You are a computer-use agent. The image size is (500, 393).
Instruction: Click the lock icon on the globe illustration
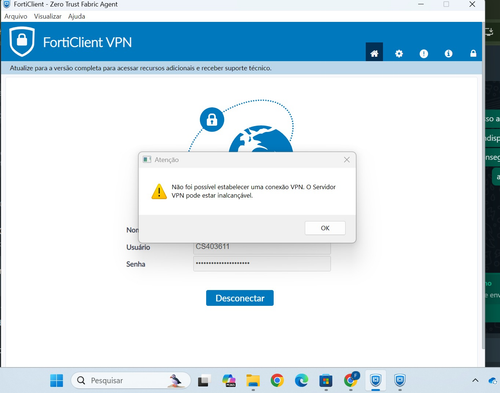[x=212, y=119]
